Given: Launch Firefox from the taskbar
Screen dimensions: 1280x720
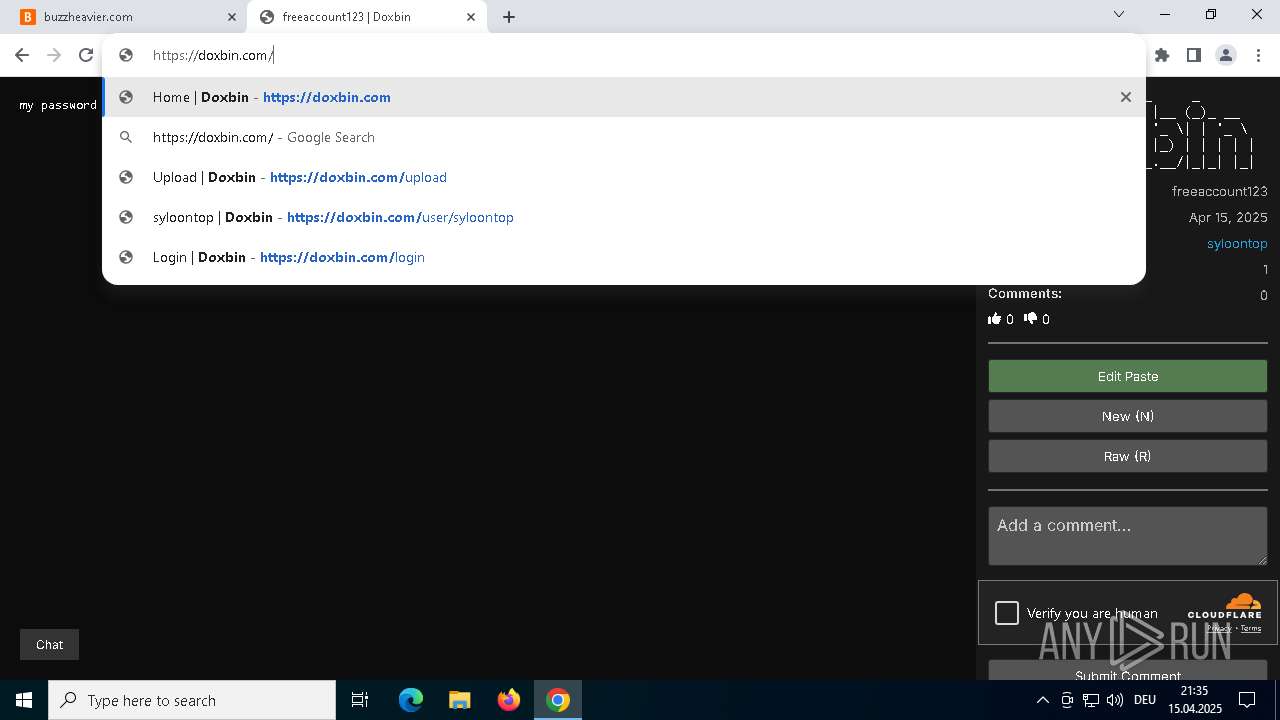Looking at the screenshot, I should coord(509,700).
